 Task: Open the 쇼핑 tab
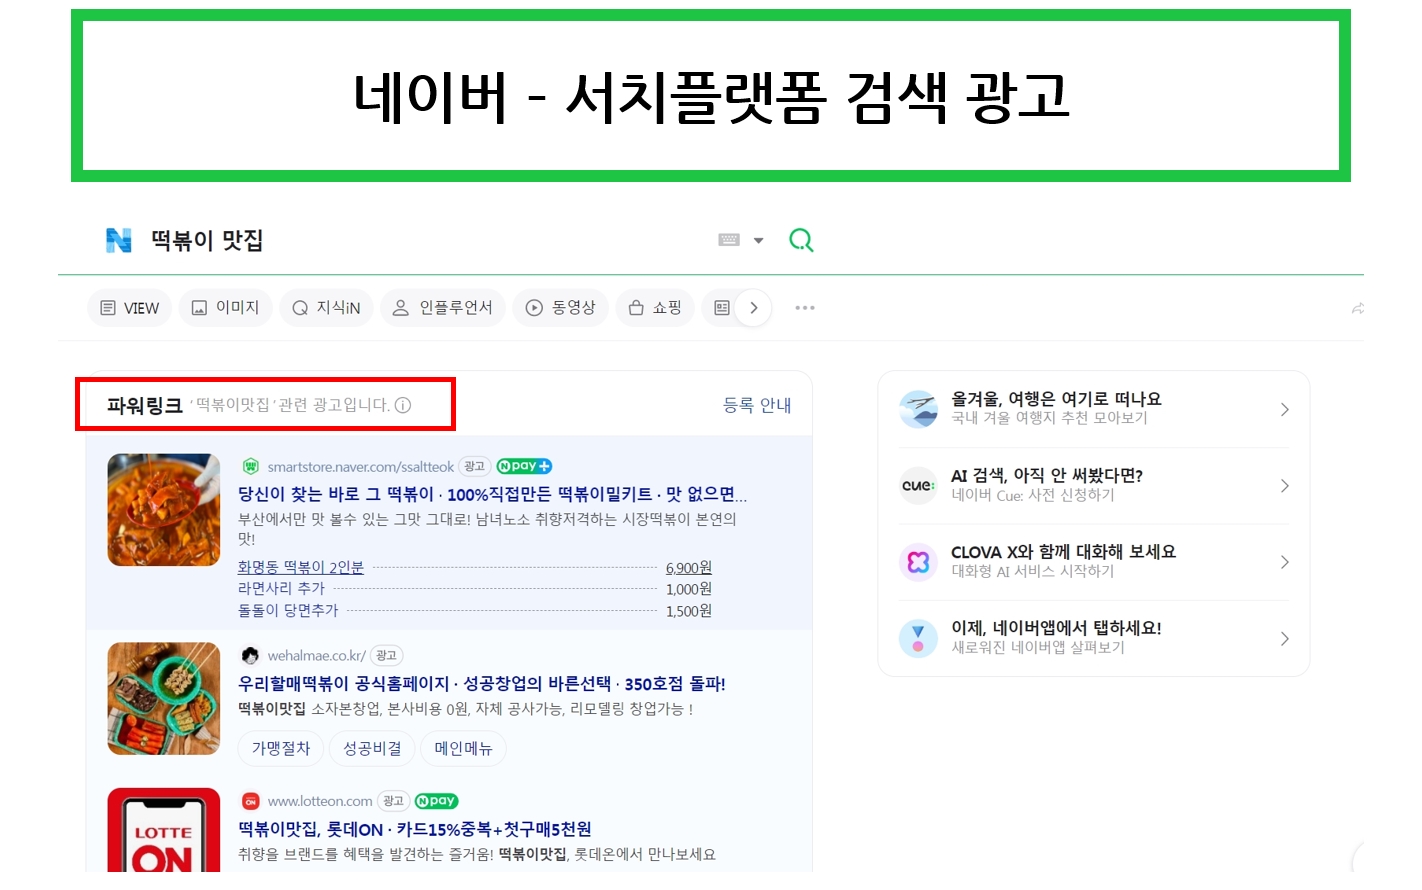(x=655, y=308)
